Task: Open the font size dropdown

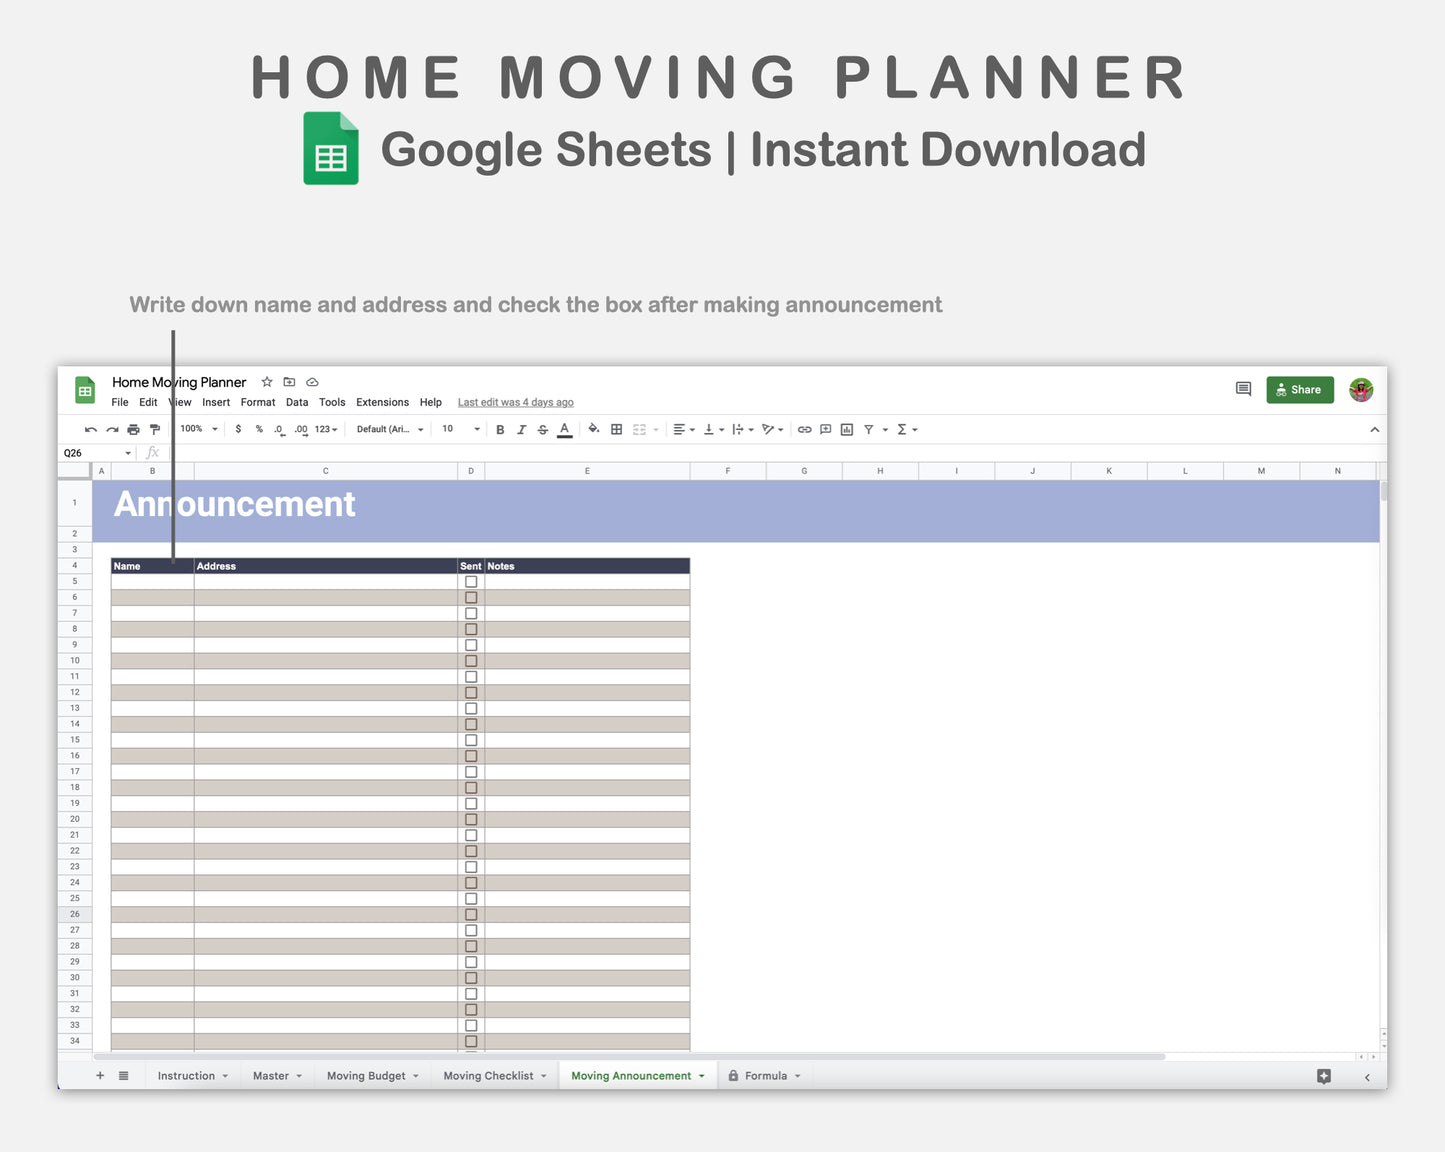Action: (x=458, y=429)
